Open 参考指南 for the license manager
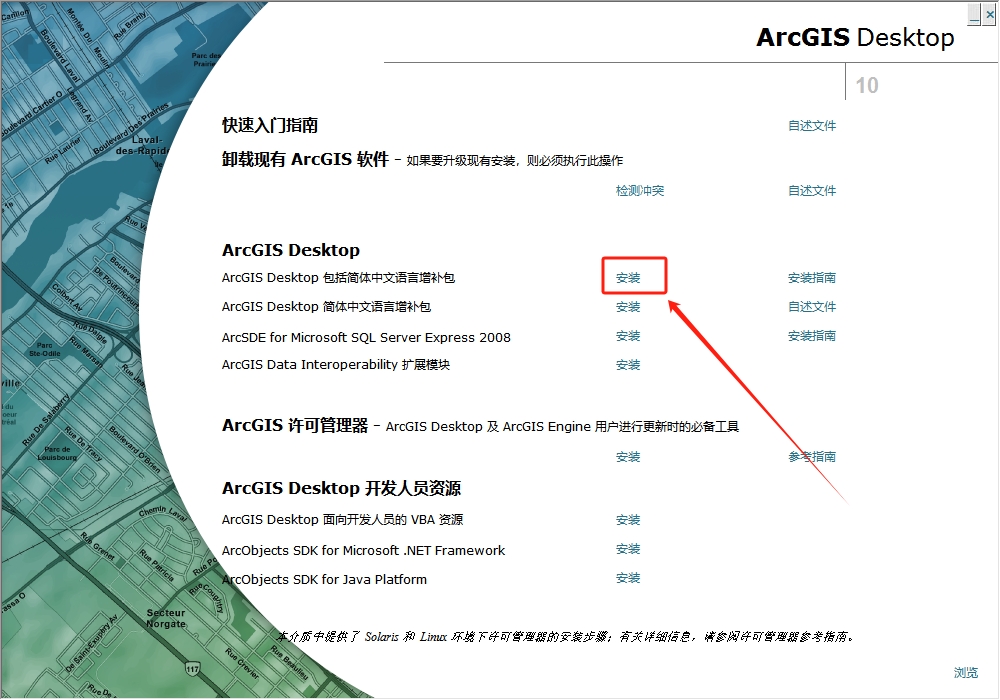Viewport: 1000px width, 700px height. point(812,456)
